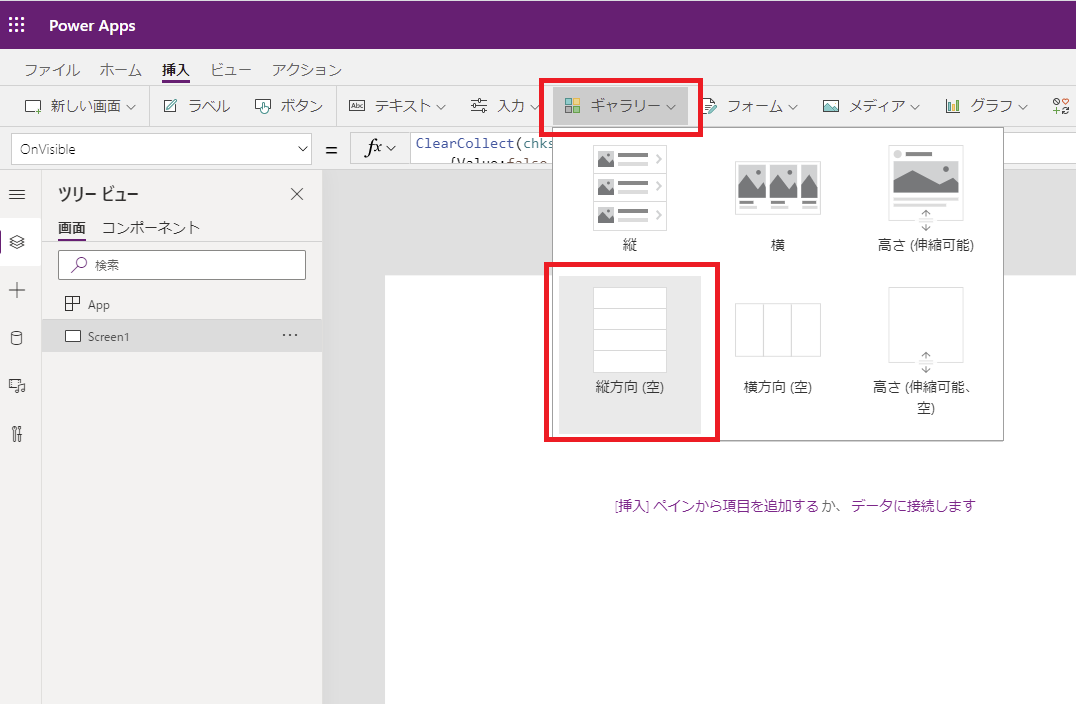Open the ビュー menu
The width and height of the screenshot is (1076, 704).
pos(230,69)
